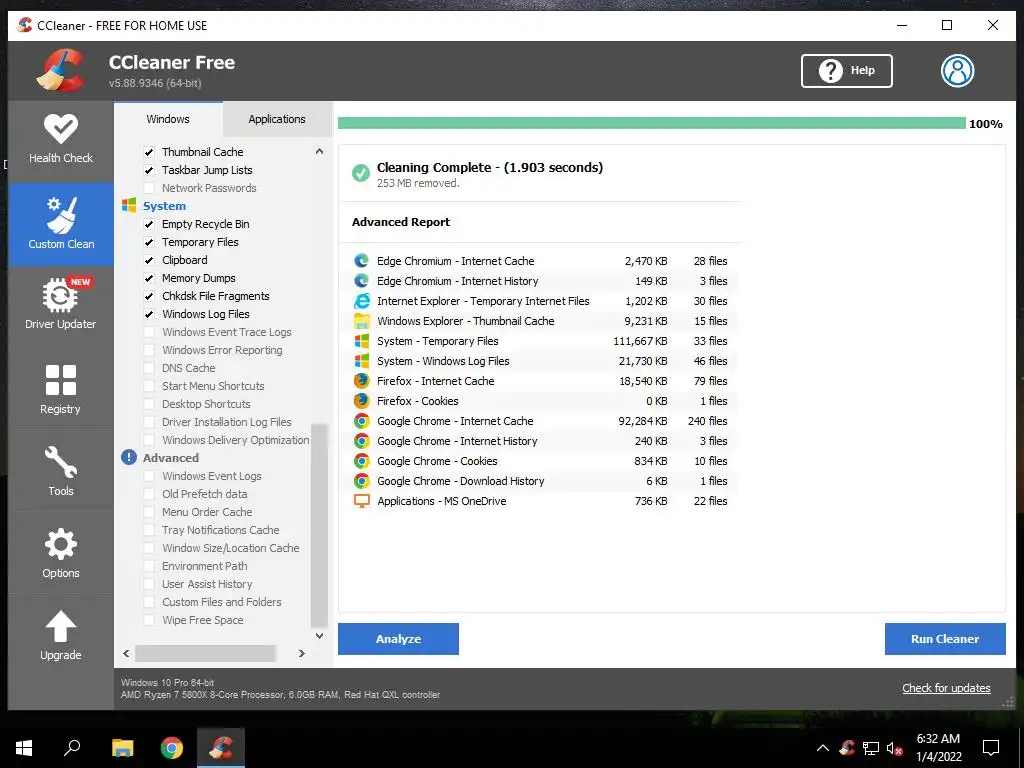Click the CCleaner system tray icon
The image size is (1024, 768).
click(847, 748)
